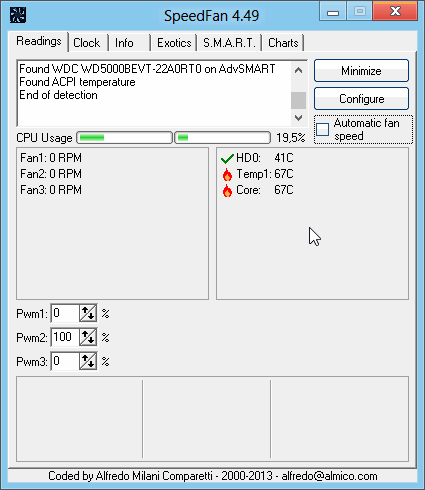Click the Pwm1 up/down spinner arrows
Screen dimensions: 425x490
[x=88, y=313]
